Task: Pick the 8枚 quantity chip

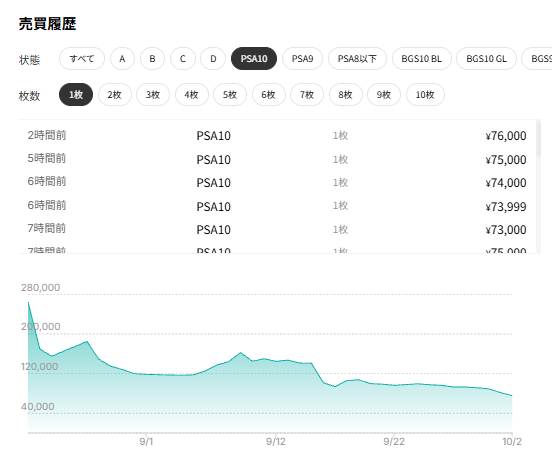Action: tap(345, 95)
